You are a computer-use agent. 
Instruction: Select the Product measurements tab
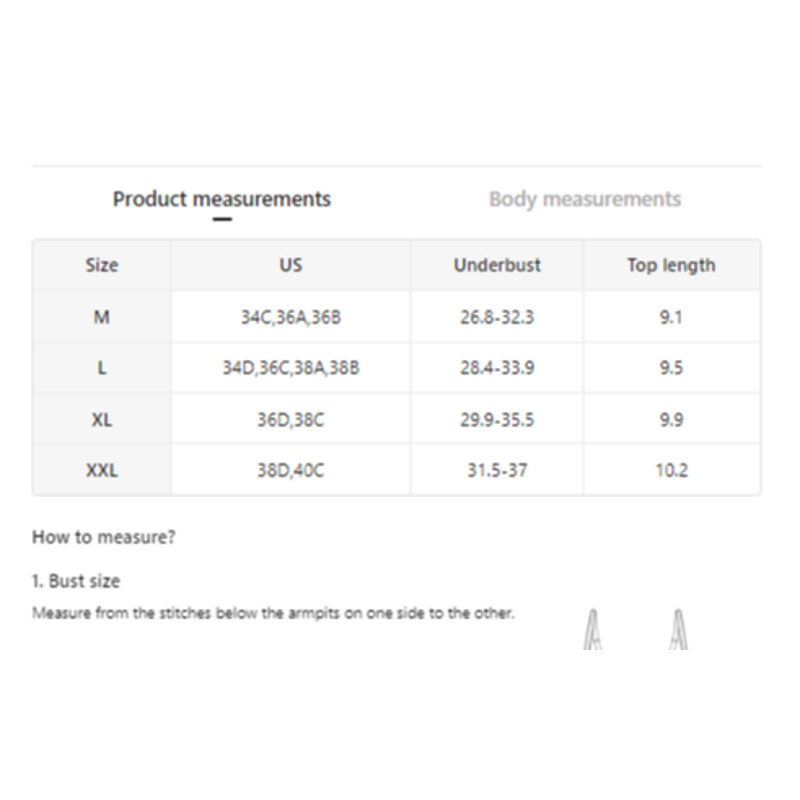[221, 199]
